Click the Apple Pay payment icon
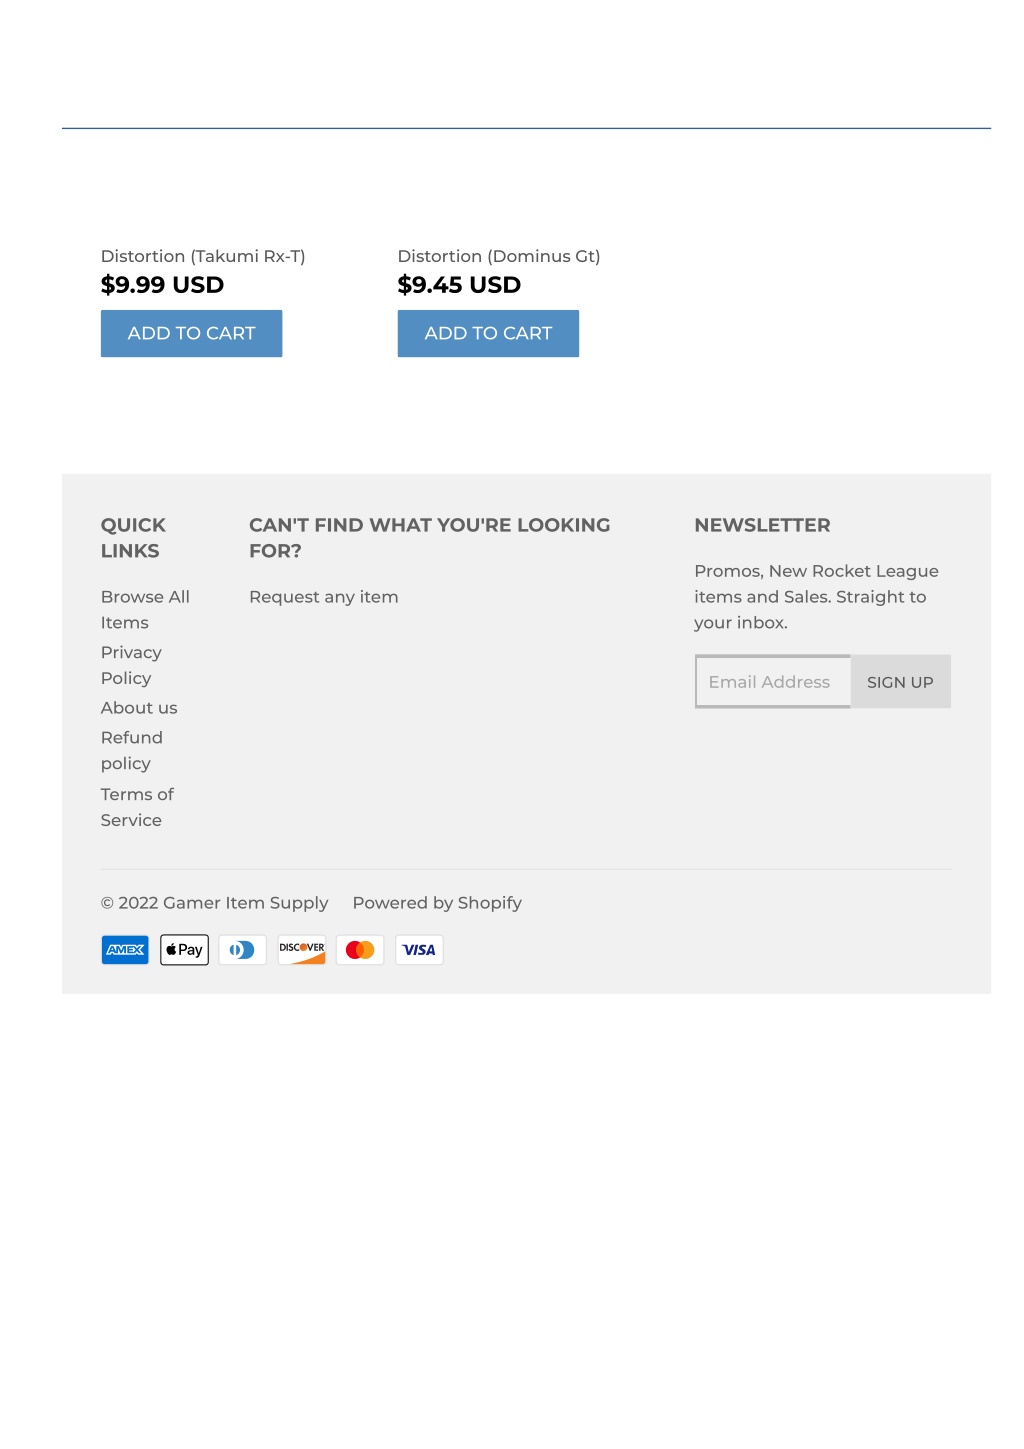Image resolution: width=1024 pixels, height=1449 pixels. [x=184, y=950]
